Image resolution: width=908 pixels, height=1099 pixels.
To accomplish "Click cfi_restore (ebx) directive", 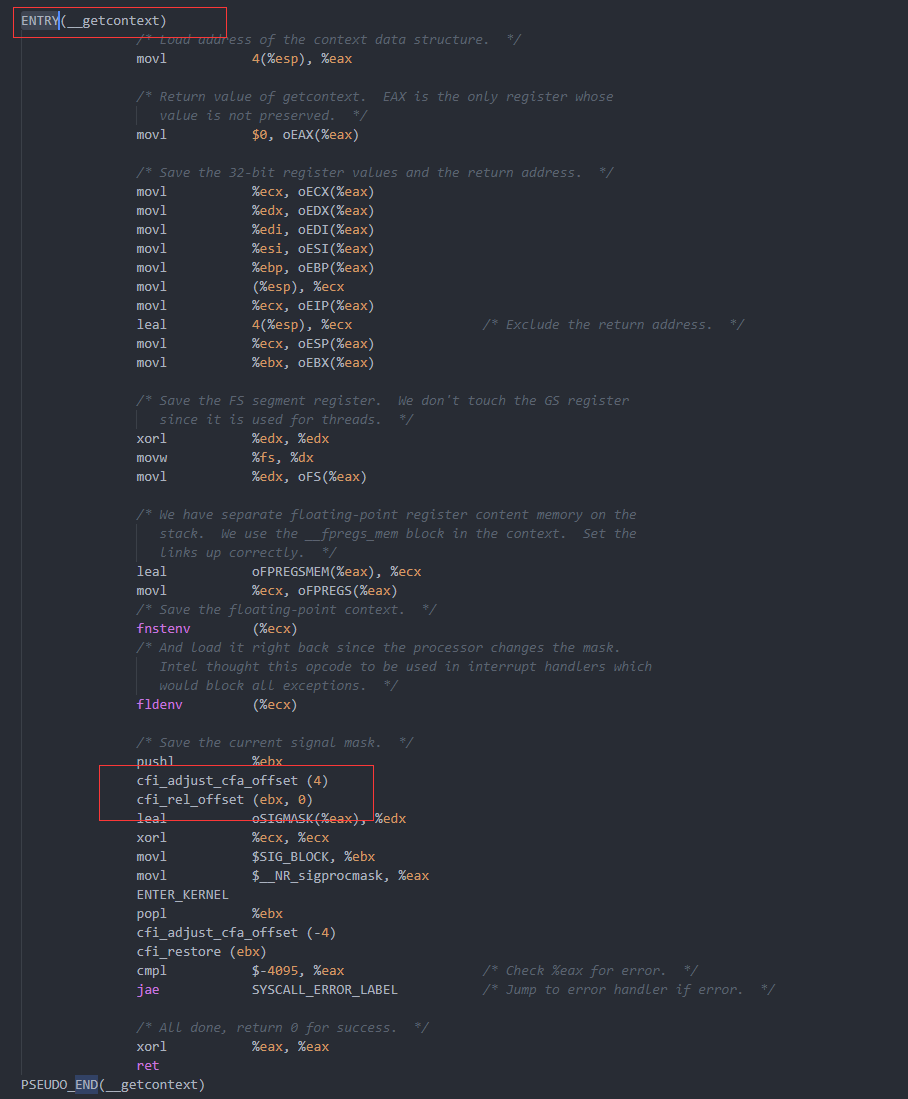I will coord(201,951).
